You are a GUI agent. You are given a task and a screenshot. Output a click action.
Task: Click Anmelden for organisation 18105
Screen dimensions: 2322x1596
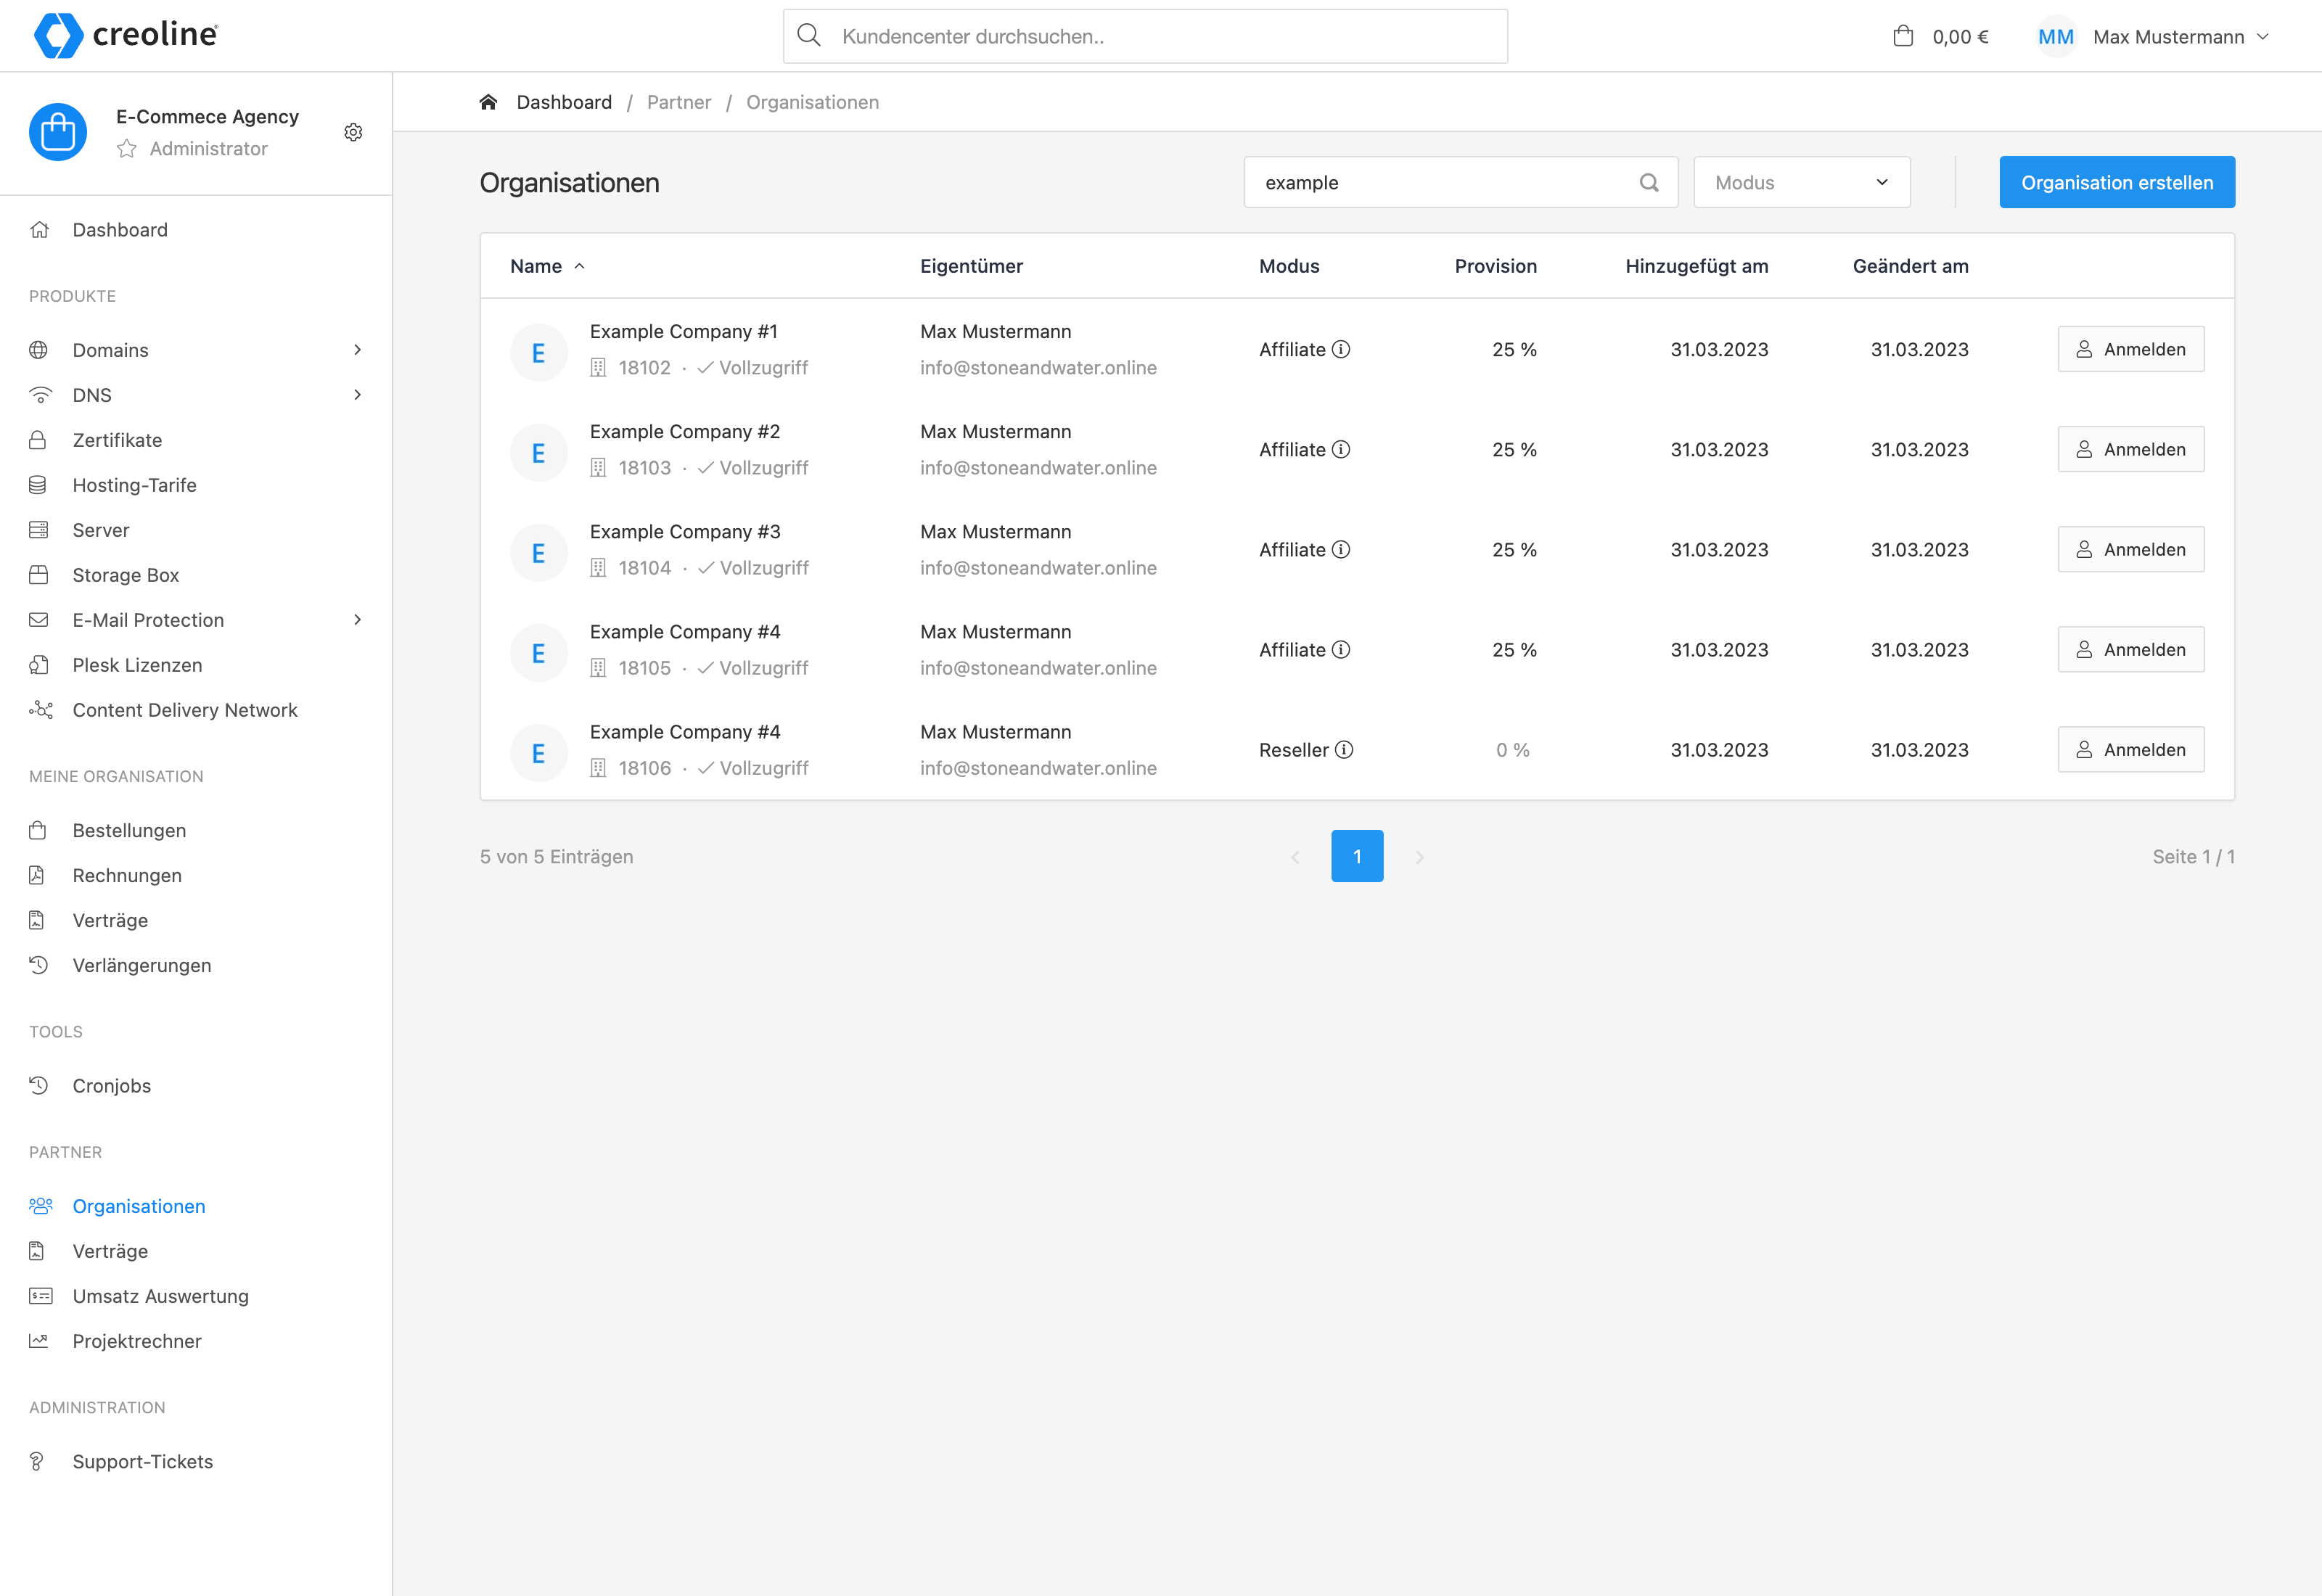pos(2131,649)
